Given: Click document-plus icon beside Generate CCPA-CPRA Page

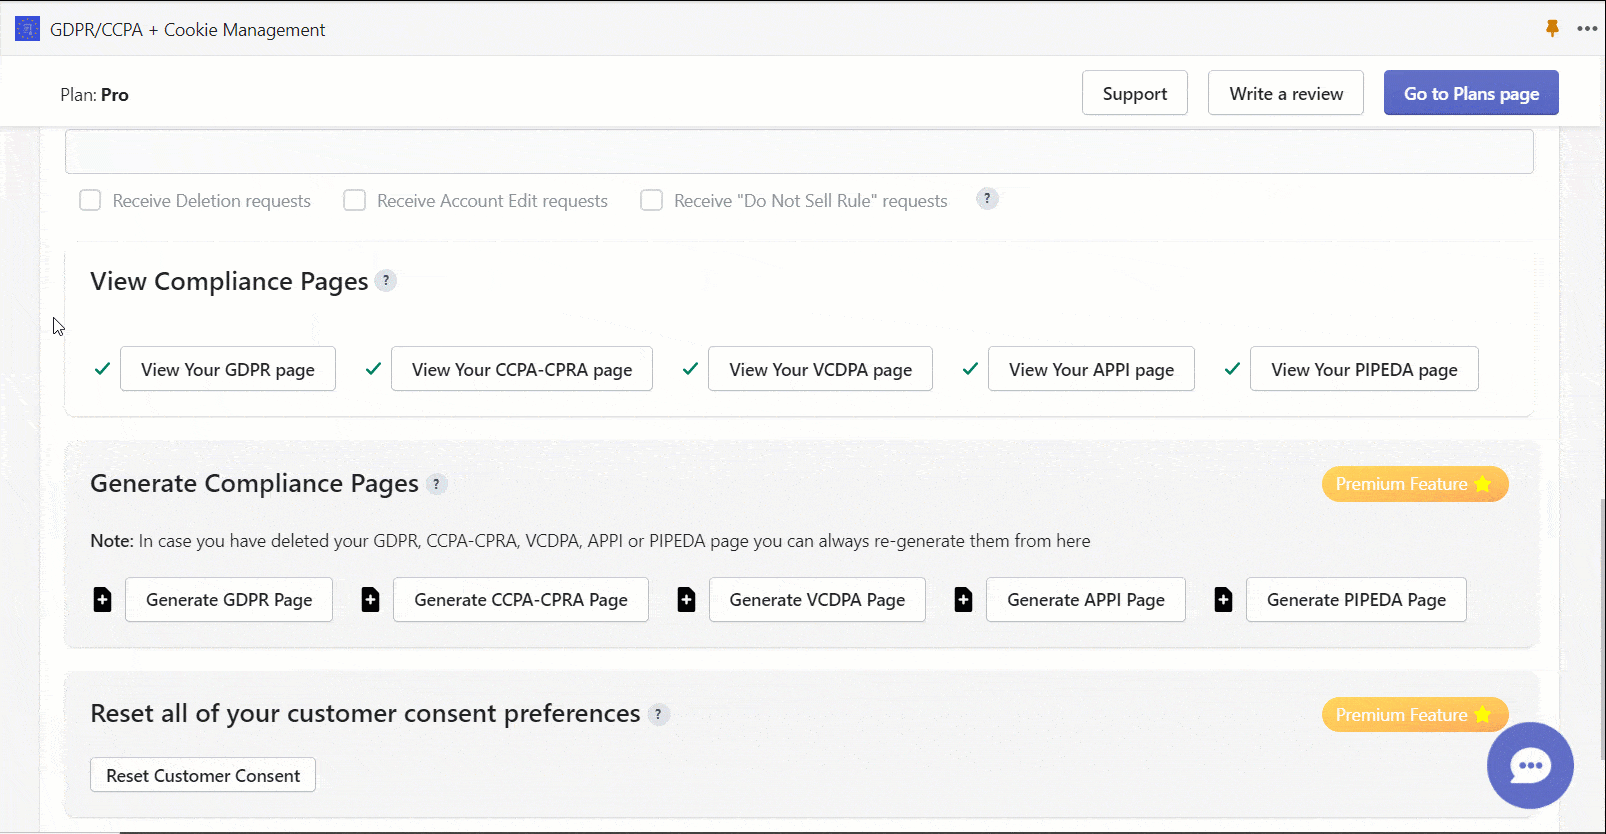Looking at the screenshot, I should (x=370, y=600).
